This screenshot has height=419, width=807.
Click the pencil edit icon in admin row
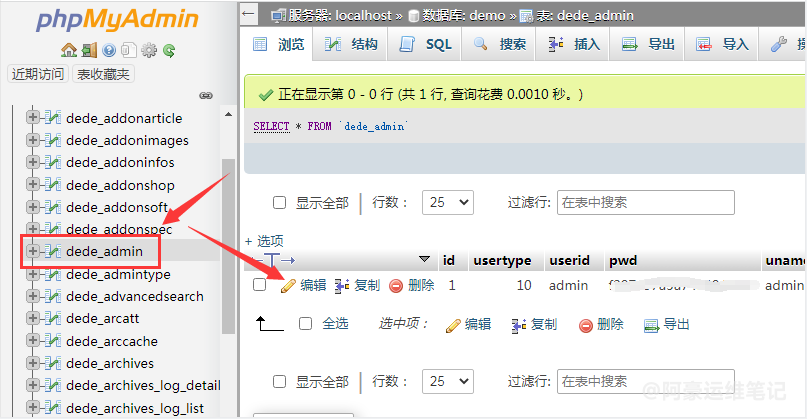point(288,285)
